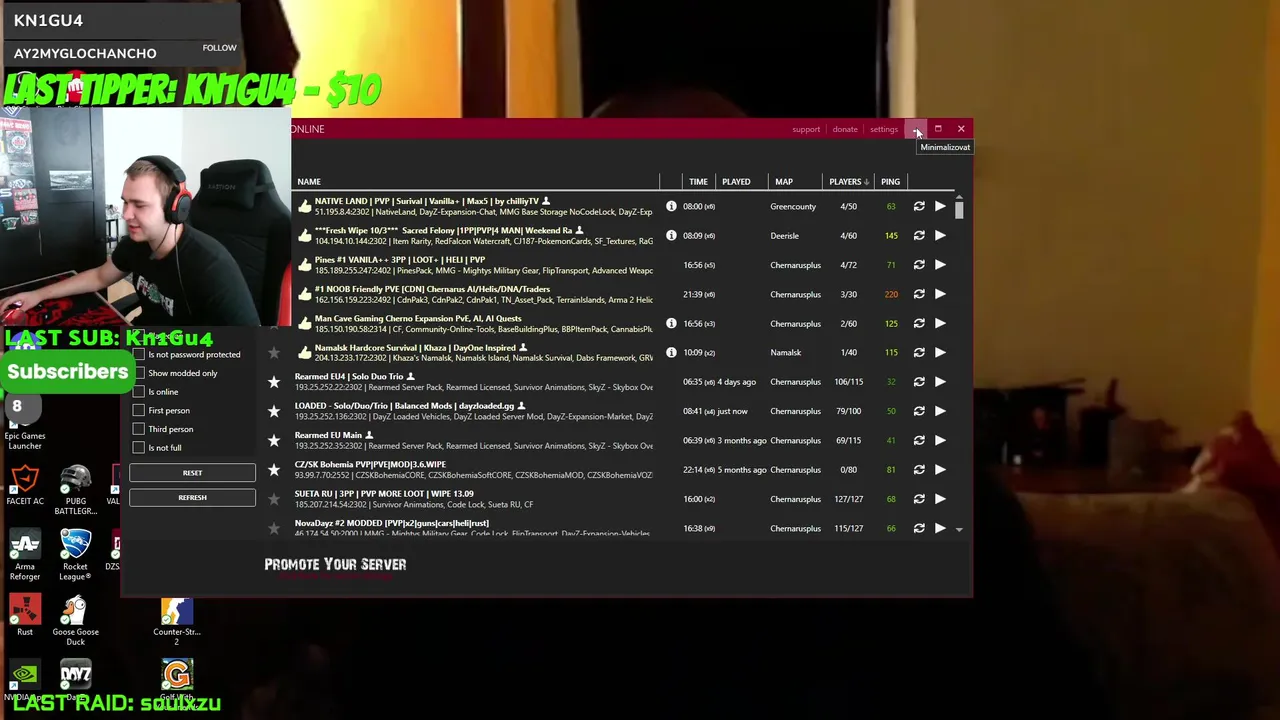Viewport: 1280px width, 720px height.
Task: Open info icon on Namalsk Hardcore Survival
Action: 671,352
